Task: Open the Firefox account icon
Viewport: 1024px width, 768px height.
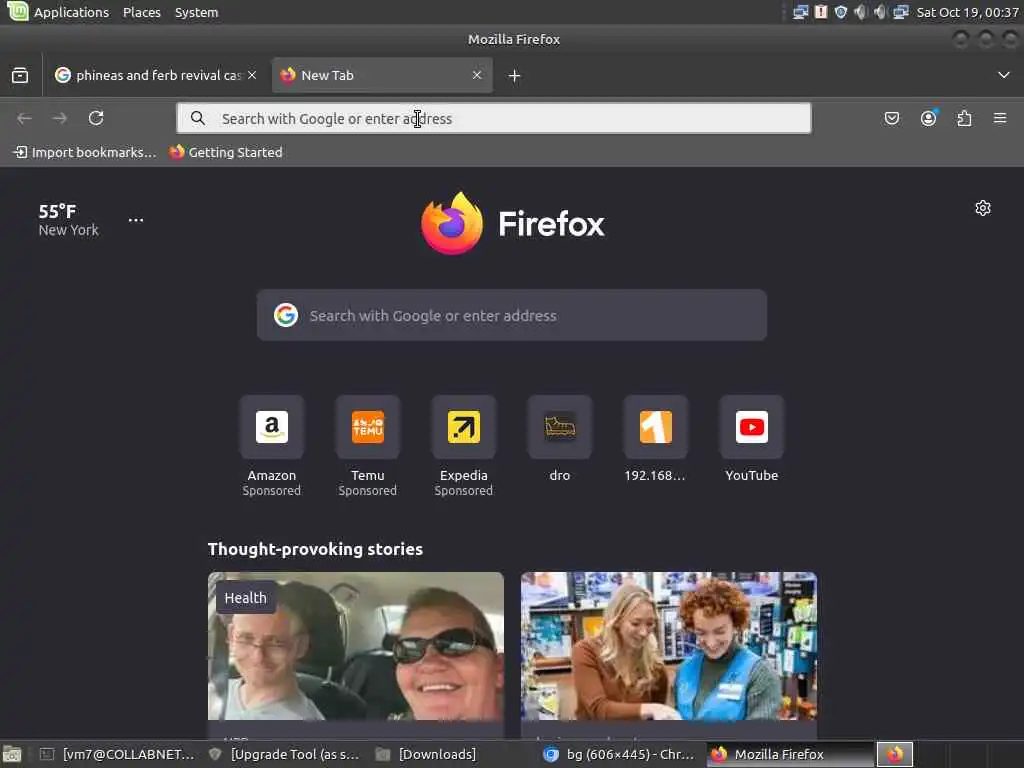Action: tap(928, 118)
